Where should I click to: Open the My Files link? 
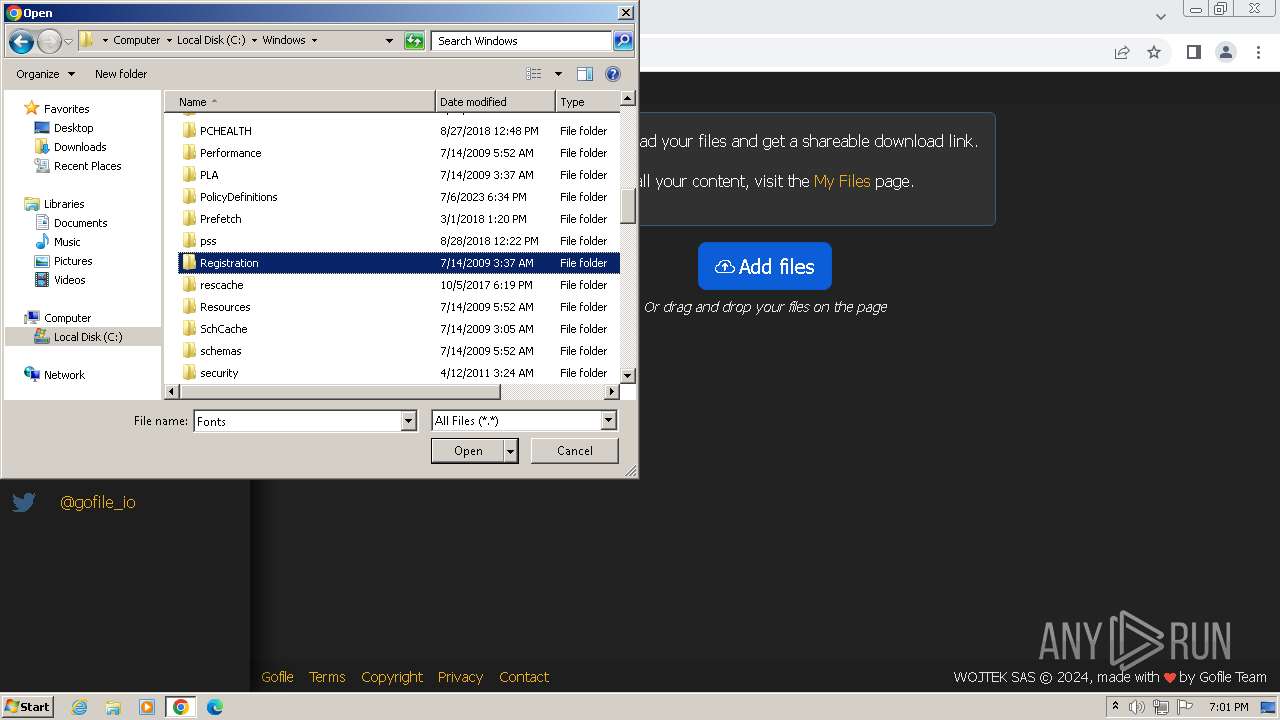click(x=842, y=181)
